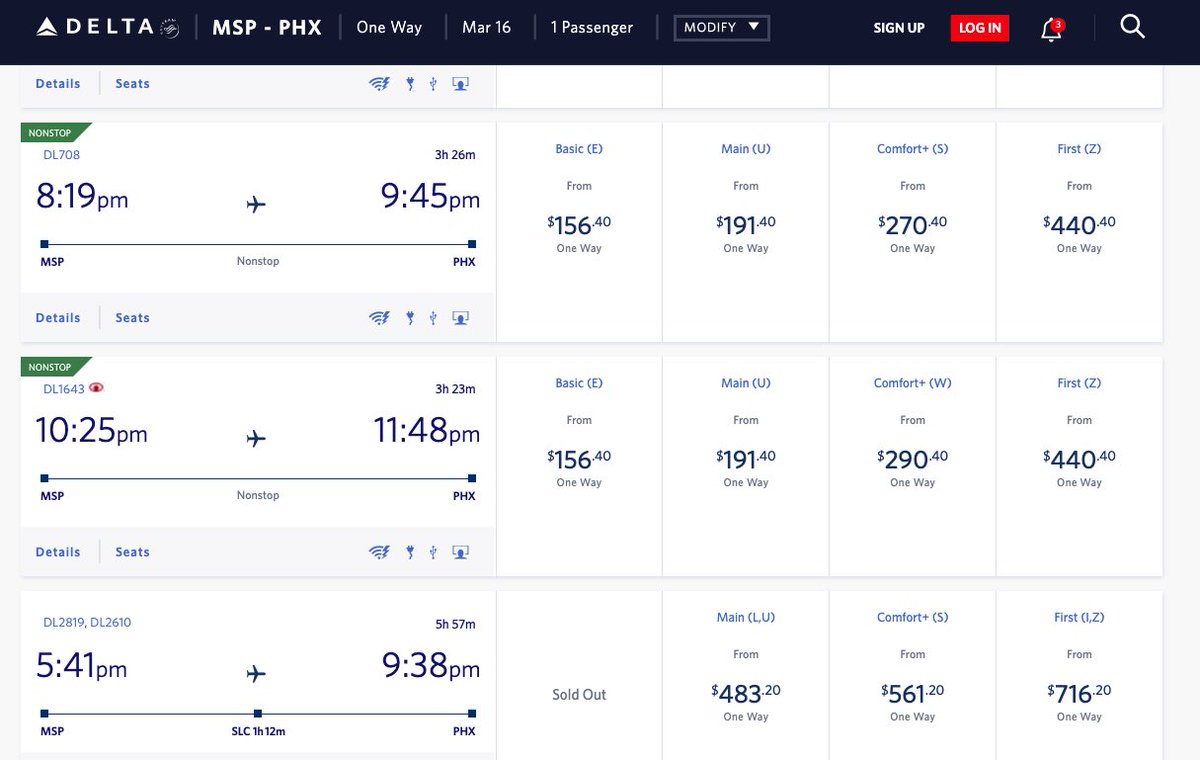Open Details for flight DL1643
This screenshot has height=760, width=1200.
coord(58,552)
